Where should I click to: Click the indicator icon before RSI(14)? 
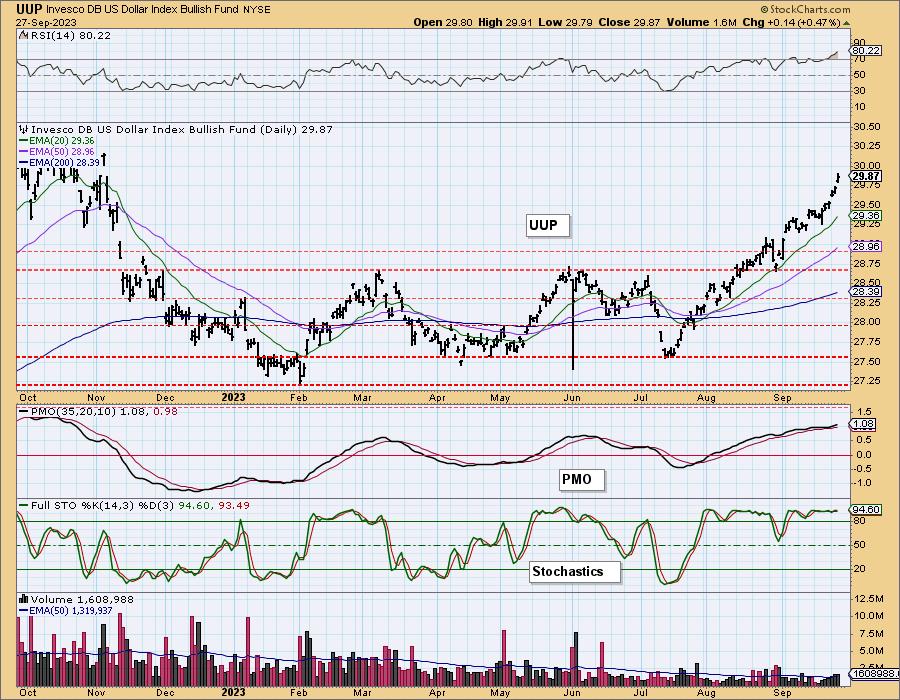[x=23, y=35]
